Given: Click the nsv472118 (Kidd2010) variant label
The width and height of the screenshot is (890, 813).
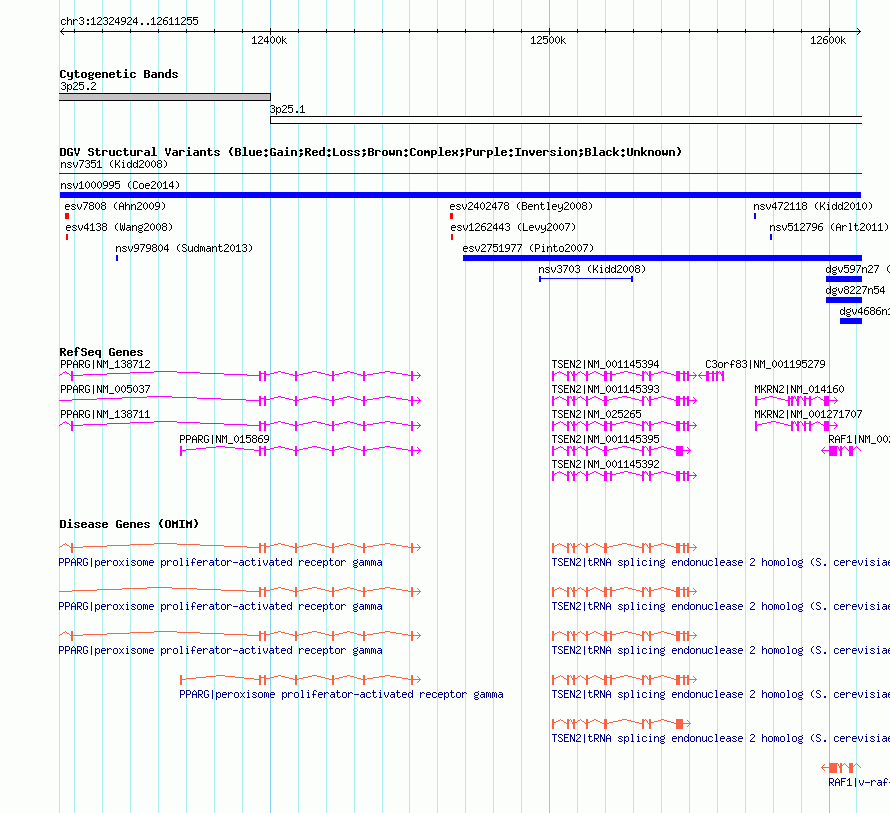Looking at the screenshot, I should pos(813,206).
